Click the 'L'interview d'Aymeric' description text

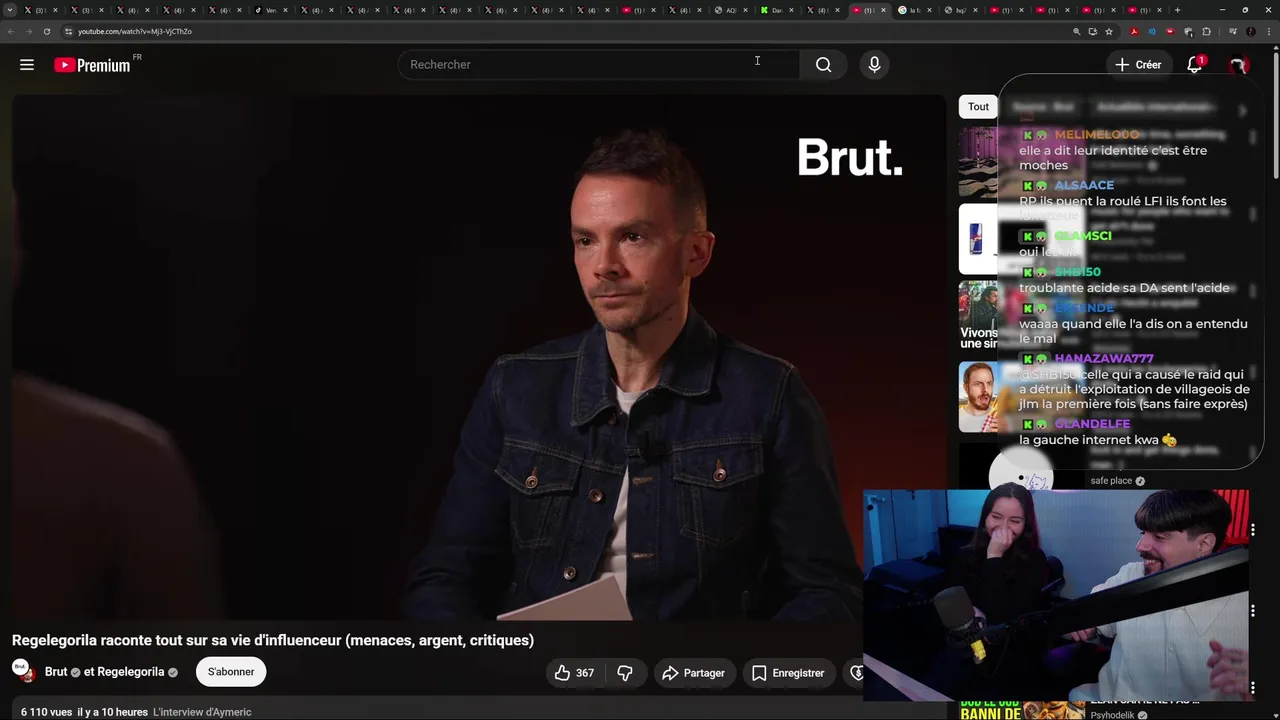[x=202, y=712]
